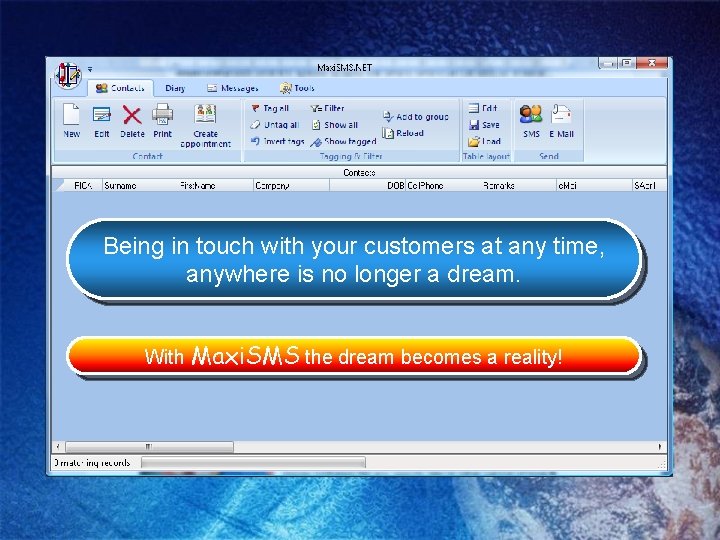The width and height of the screenshot is (720, 540).
Task: Click the status bar progress bar
Action: pos(253,462)
